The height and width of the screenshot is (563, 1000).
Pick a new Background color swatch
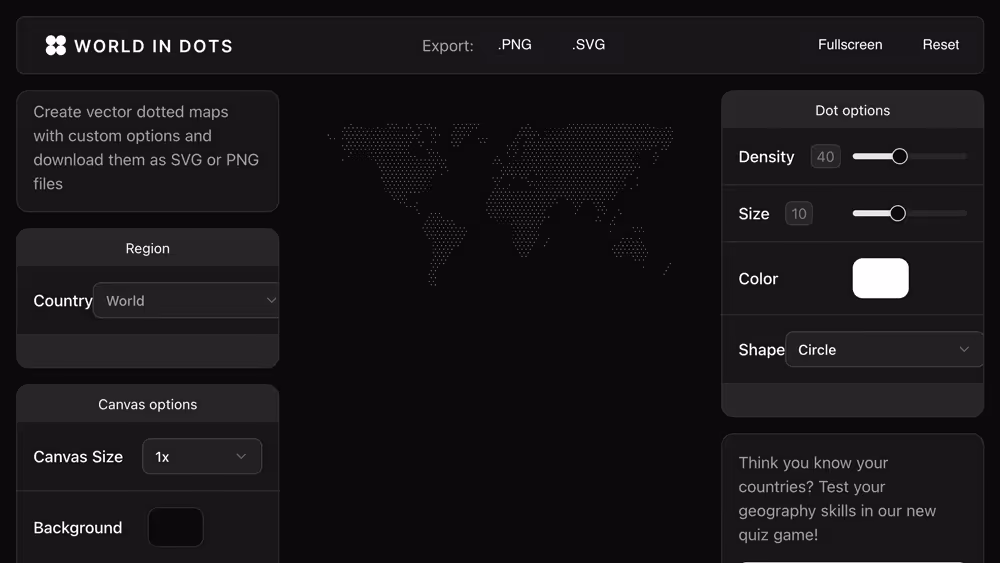176,528
